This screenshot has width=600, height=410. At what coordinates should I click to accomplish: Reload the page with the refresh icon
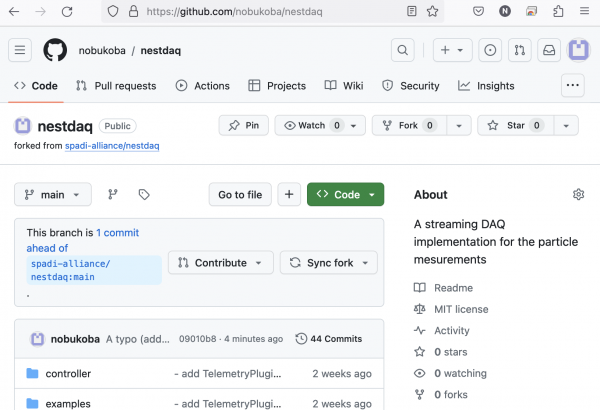(x=67, y=11)
